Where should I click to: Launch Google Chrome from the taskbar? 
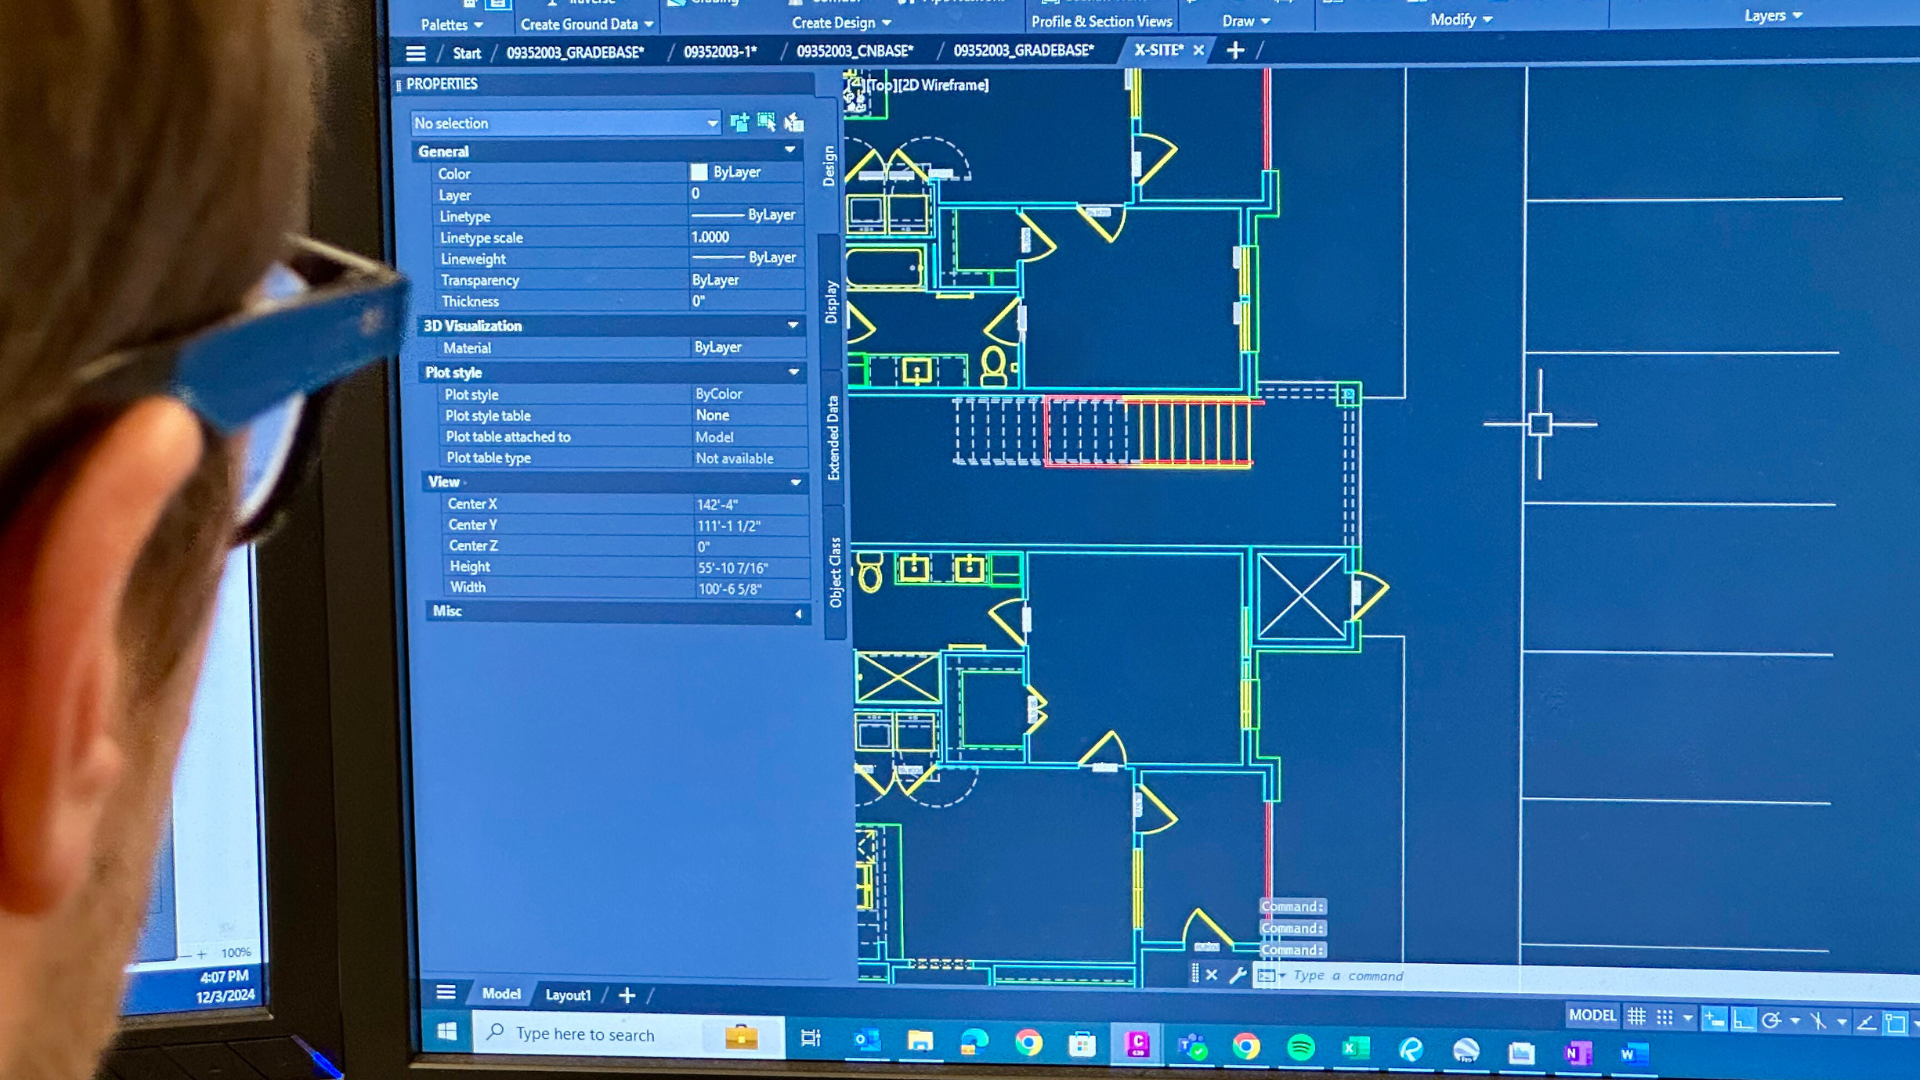[x=1029, y=1043]
